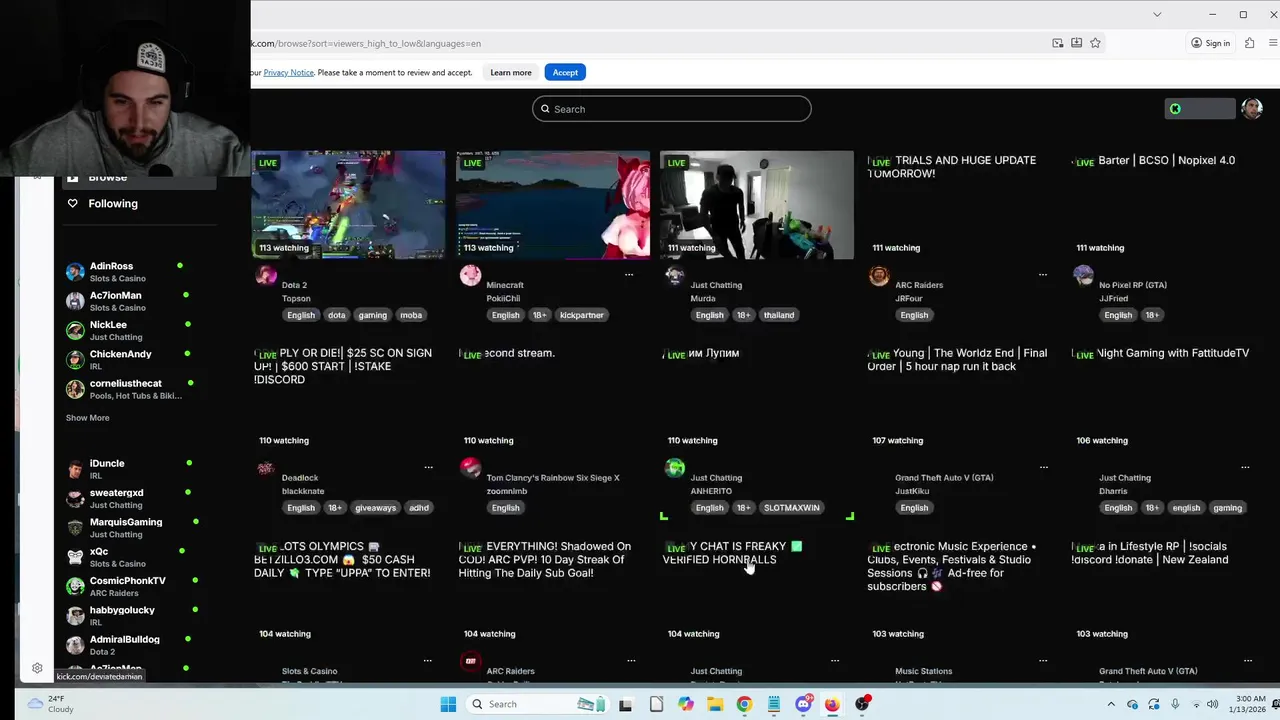The image size is (1280, 720).
Task: Open options menu for JustKiku stream card
Action: [x=1044, y=467]
